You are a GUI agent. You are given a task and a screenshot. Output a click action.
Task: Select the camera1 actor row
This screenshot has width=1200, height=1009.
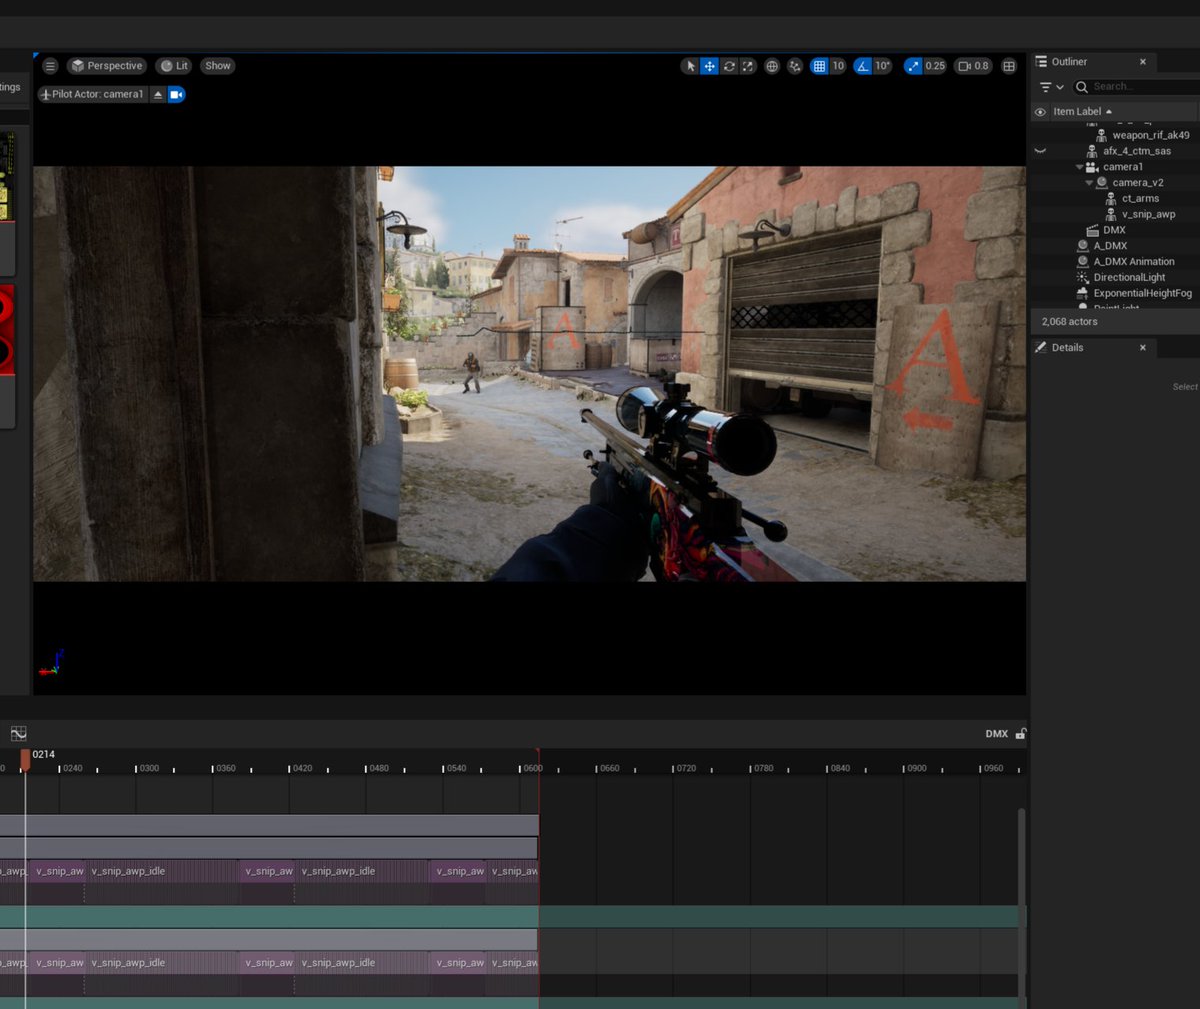[1122, 167]
